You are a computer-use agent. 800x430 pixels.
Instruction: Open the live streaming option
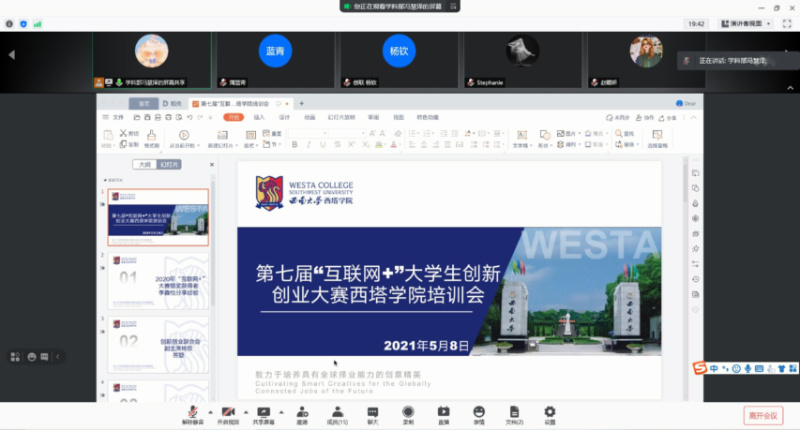click(x=443, y=413)
